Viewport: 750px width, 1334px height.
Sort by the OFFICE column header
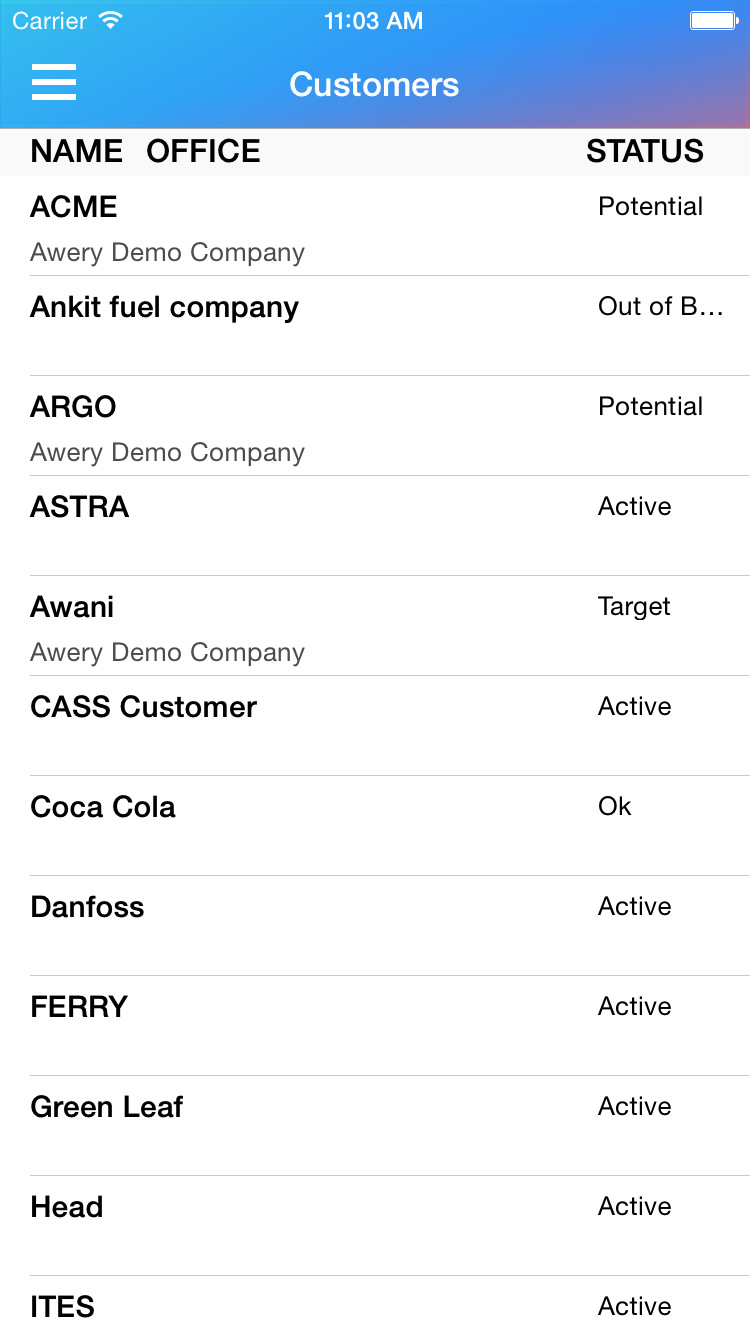click(203, 151)
